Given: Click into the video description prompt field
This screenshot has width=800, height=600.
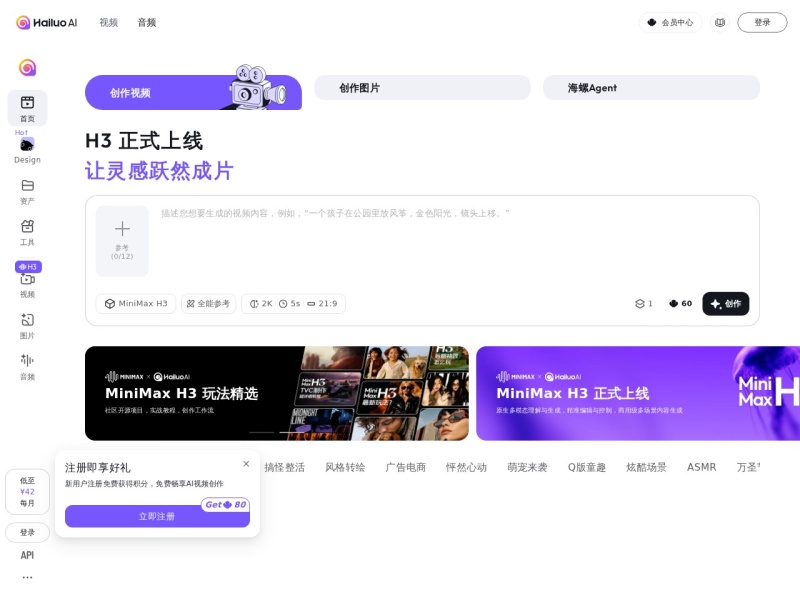Looking at the screenshot, I should pyautogui.click(x=454, y=240).
